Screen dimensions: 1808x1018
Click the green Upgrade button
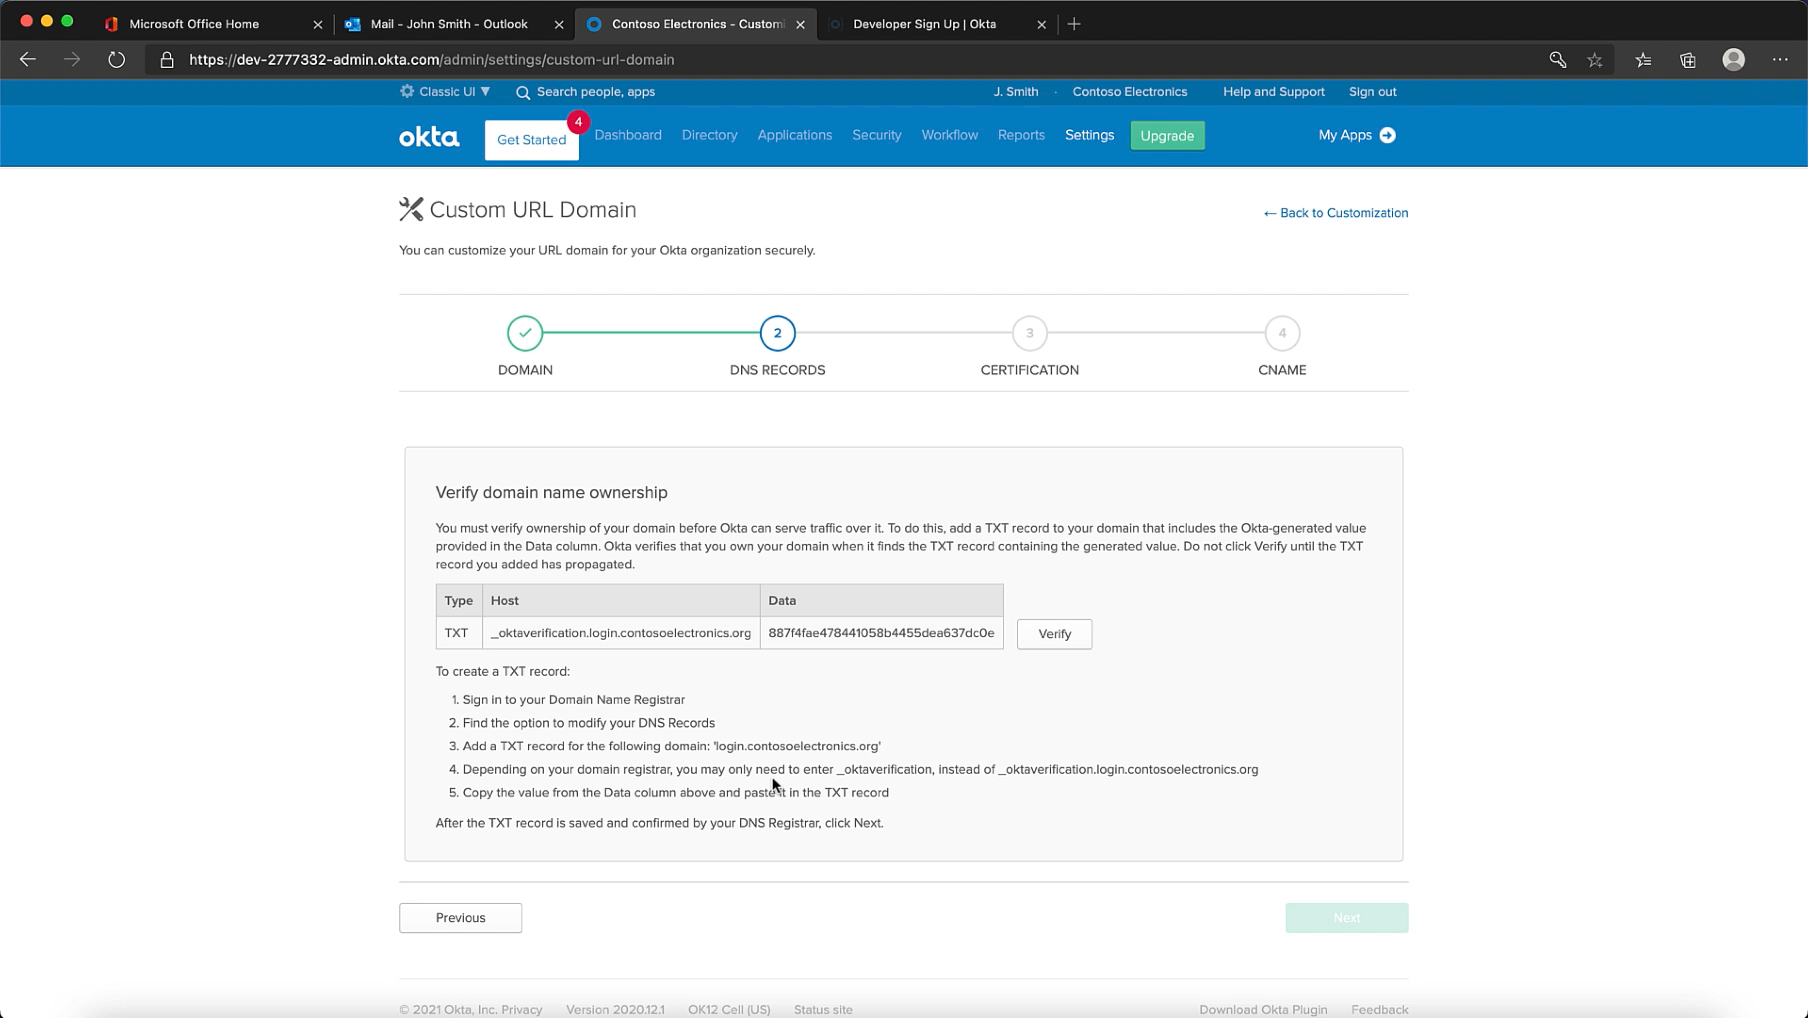(1167, 136)
